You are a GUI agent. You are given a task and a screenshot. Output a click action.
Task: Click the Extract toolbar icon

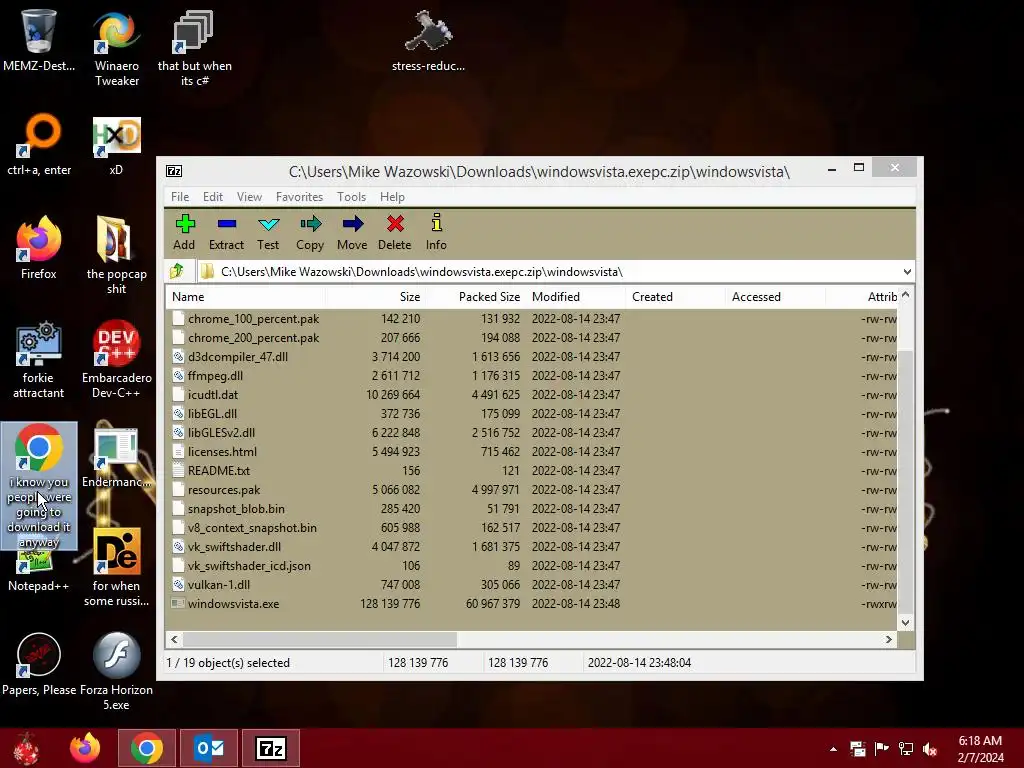point(226,232)
